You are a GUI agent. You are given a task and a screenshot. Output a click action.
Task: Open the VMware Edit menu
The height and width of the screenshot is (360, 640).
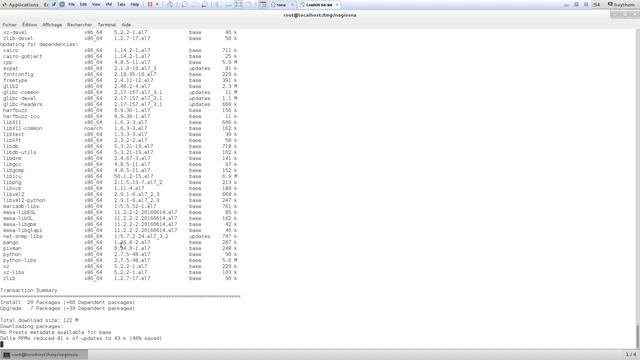click(x=83, y=4)
